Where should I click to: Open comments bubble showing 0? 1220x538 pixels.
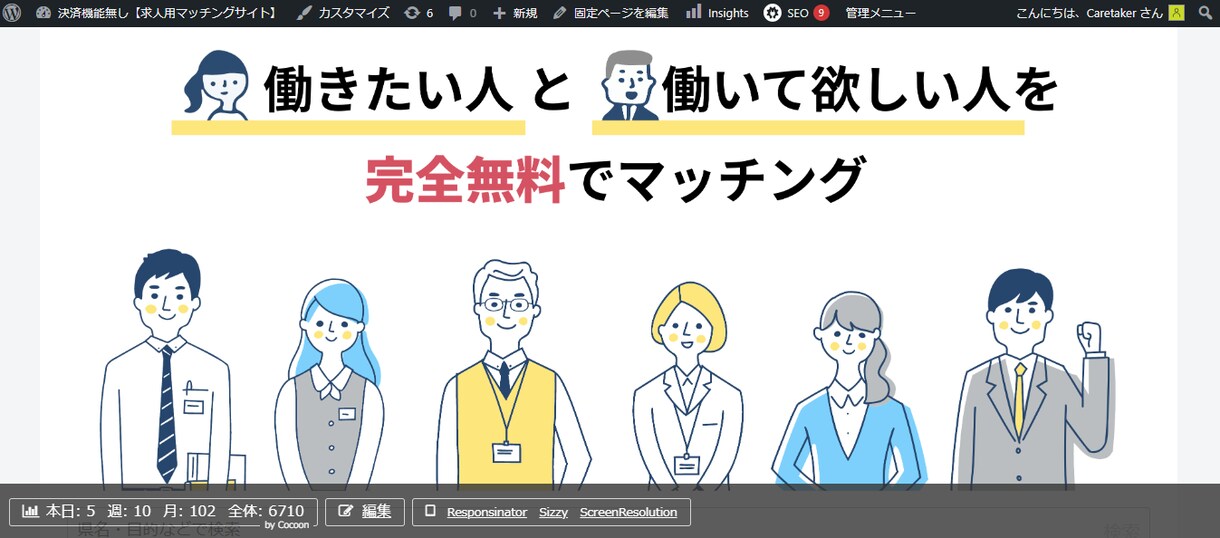462,13
